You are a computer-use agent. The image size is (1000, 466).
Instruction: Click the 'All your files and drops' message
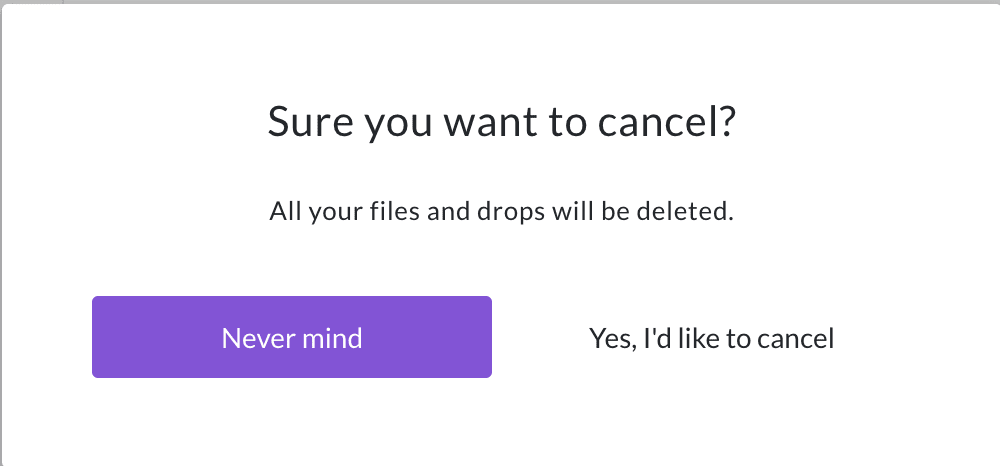tap(501, 211)
